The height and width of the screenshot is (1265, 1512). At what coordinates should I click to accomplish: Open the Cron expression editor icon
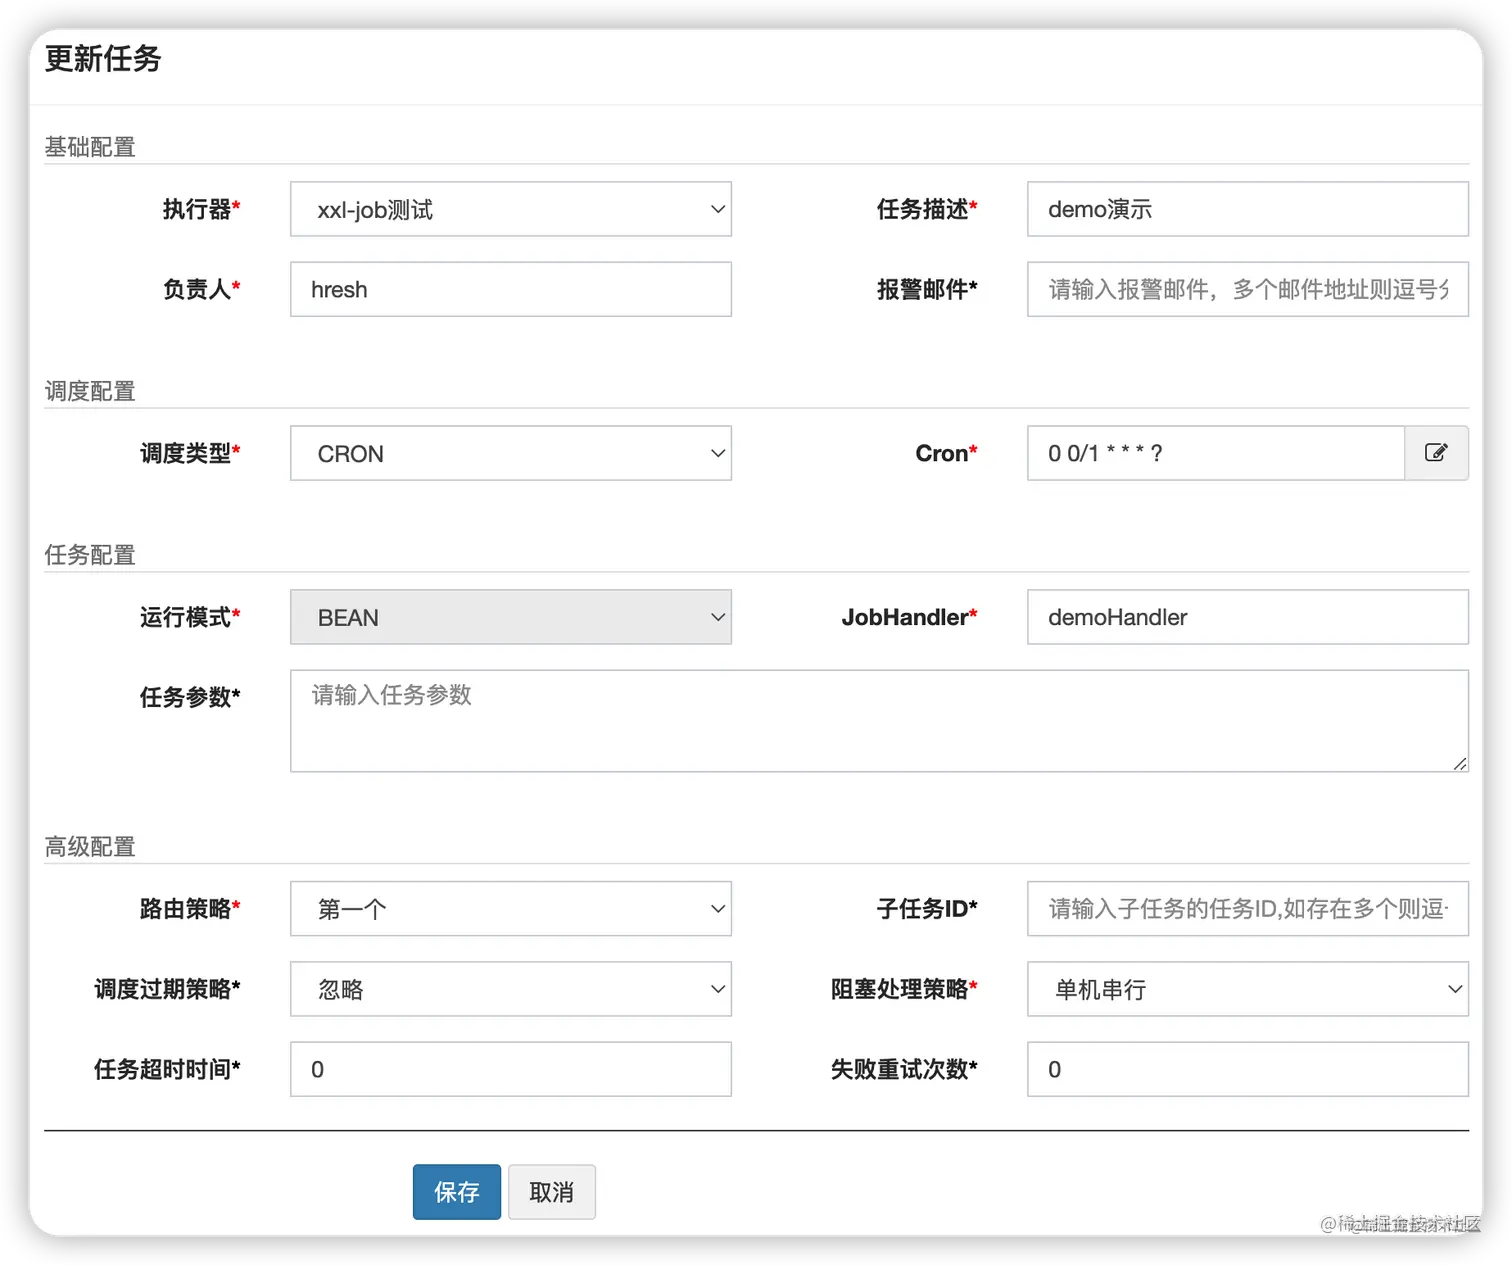(1436, 453)
